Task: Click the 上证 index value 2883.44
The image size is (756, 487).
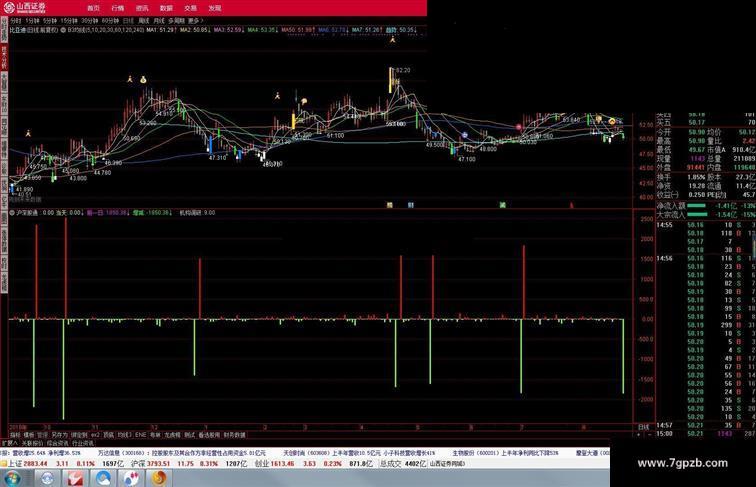Action: pyautogui.click(x=36, y=463)
